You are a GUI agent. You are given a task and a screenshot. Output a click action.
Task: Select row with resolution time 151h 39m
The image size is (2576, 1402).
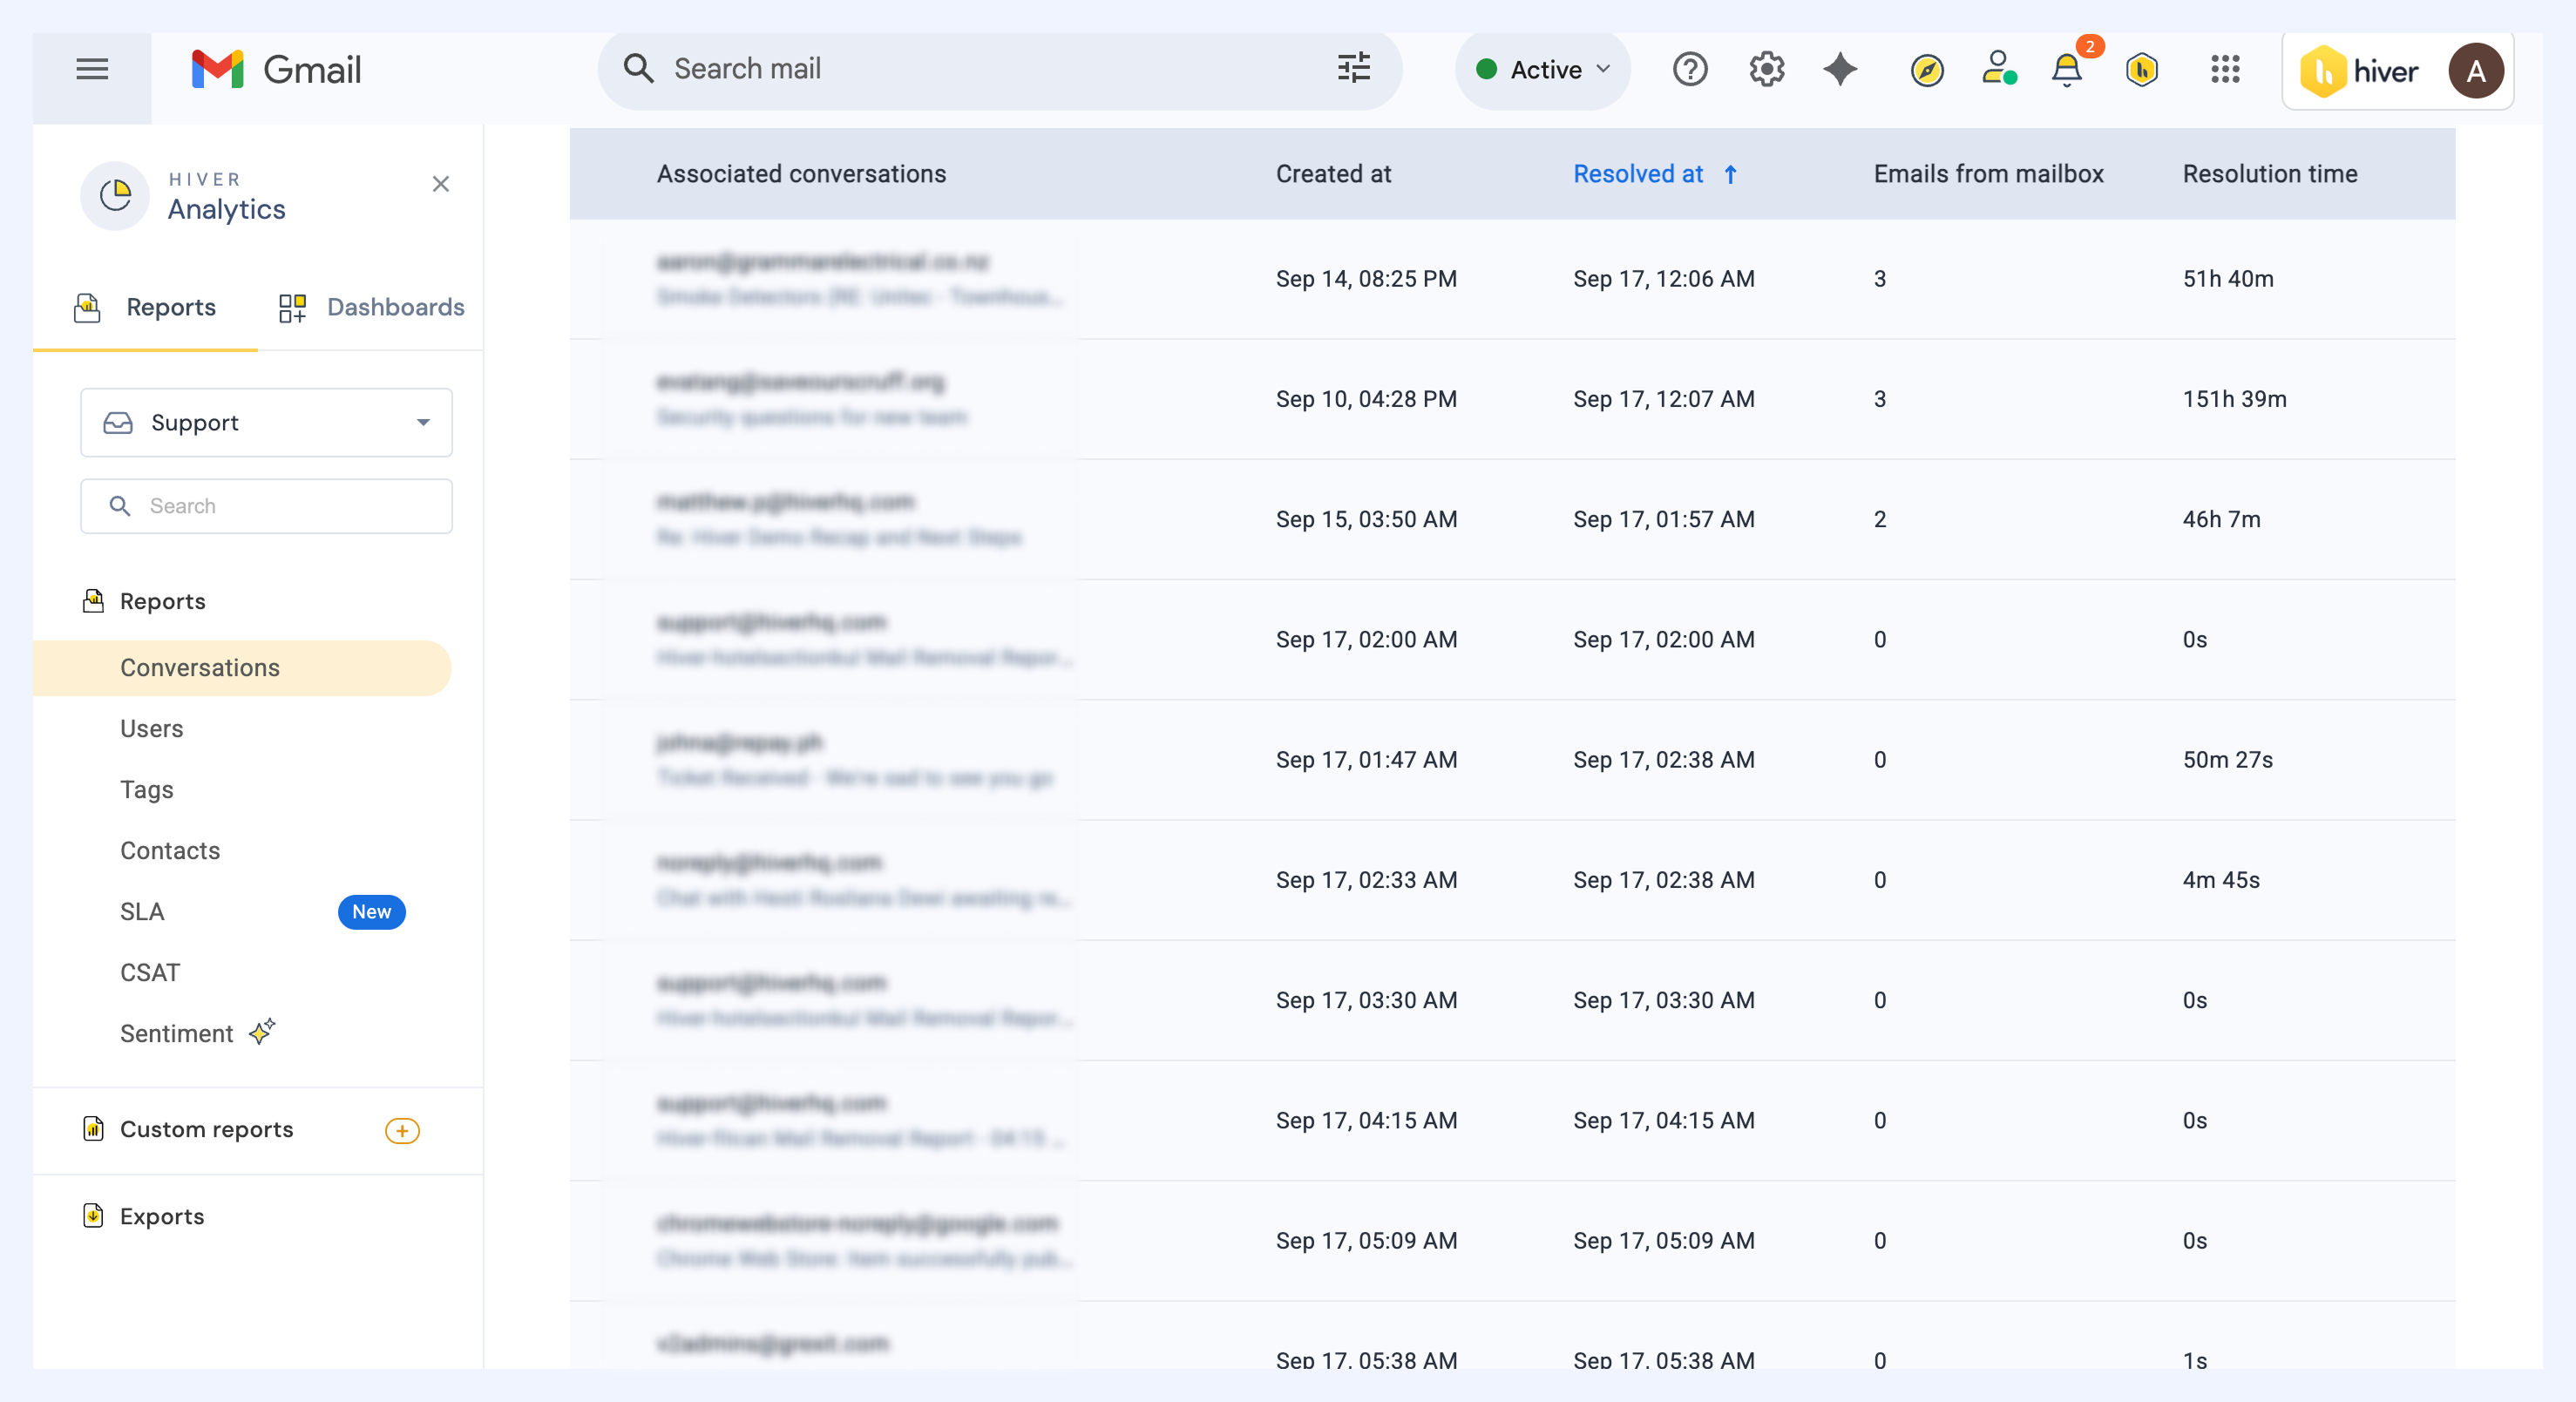click(1512, 399)
